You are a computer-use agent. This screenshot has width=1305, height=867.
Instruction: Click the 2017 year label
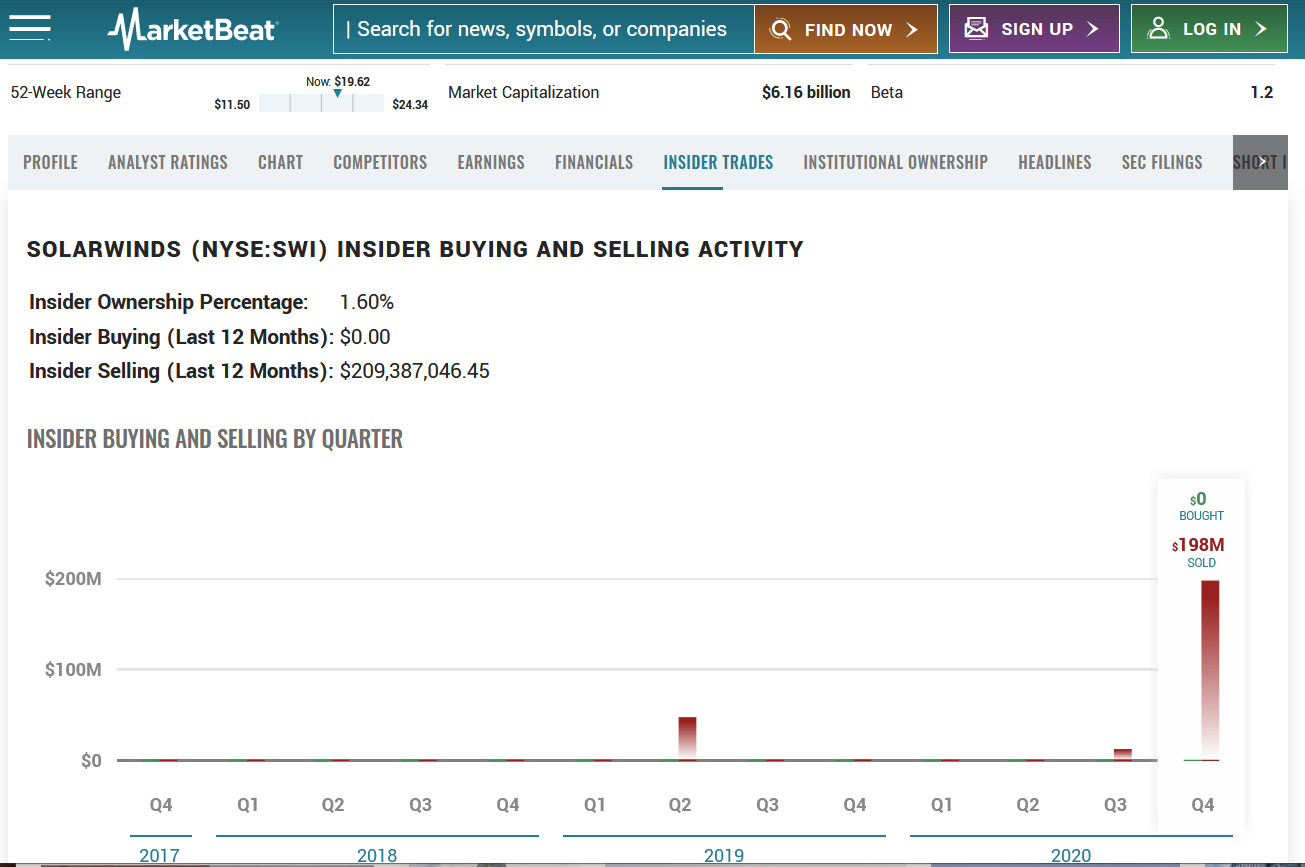[x=160, y=856]
